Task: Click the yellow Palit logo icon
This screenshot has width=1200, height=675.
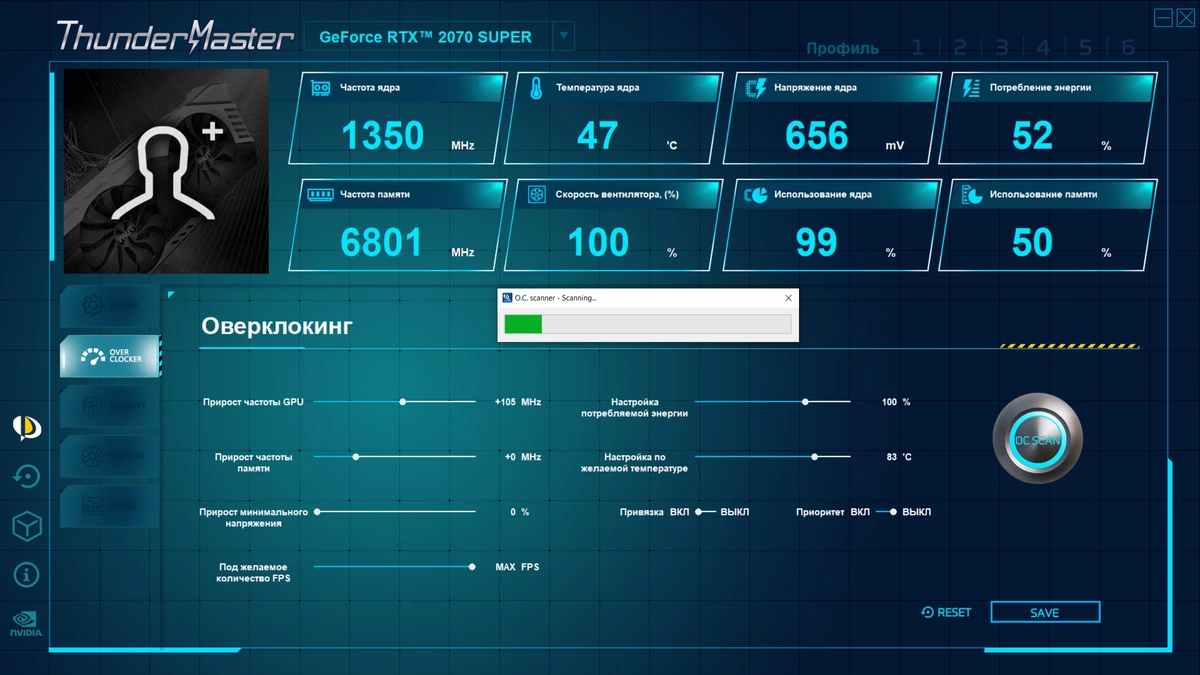Action: [26, 428]
